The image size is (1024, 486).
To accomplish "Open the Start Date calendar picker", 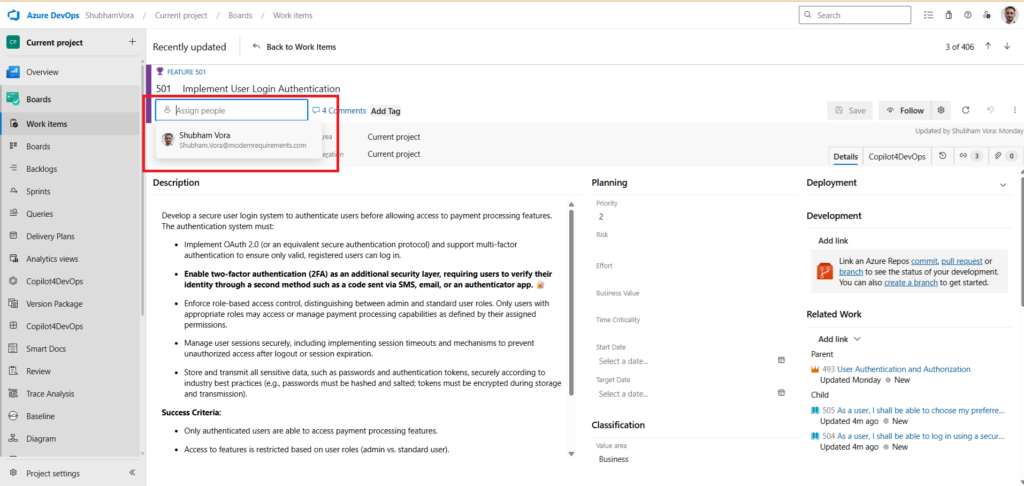I will pyautogui.click(x=781, y=360).
